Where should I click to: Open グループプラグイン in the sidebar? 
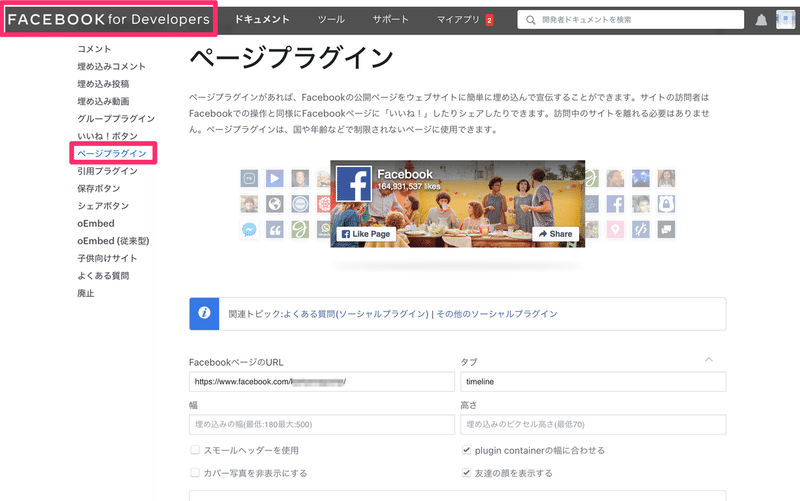pyautogui.click(x=116, y=118)
